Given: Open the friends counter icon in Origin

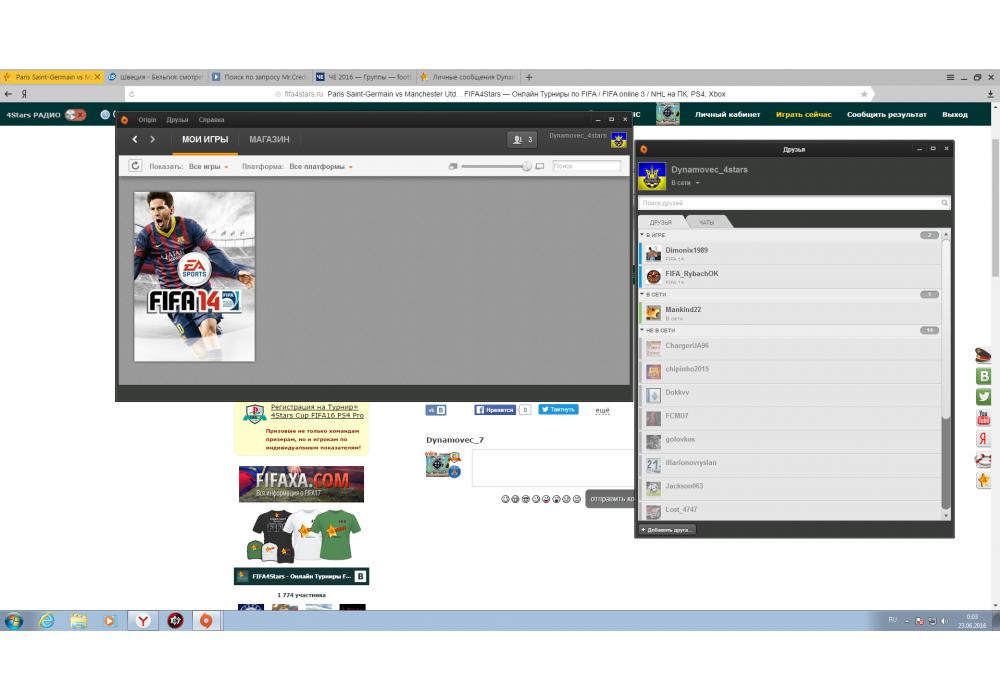Looking at the screenshot, I should tap(521, 140).
